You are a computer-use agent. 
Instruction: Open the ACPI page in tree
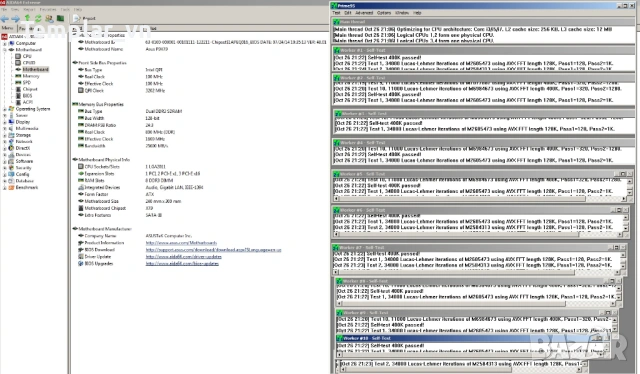click(27, 102)
